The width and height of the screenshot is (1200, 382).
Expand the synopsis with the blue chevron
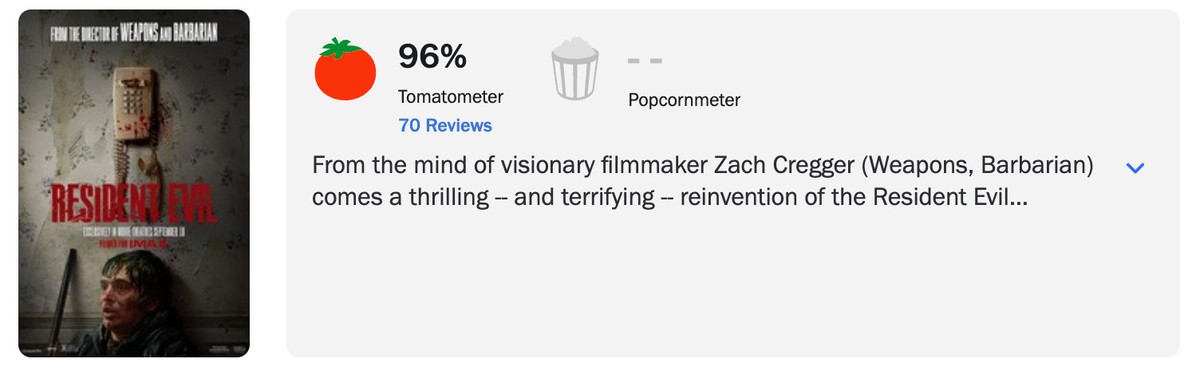point(1134,168)
